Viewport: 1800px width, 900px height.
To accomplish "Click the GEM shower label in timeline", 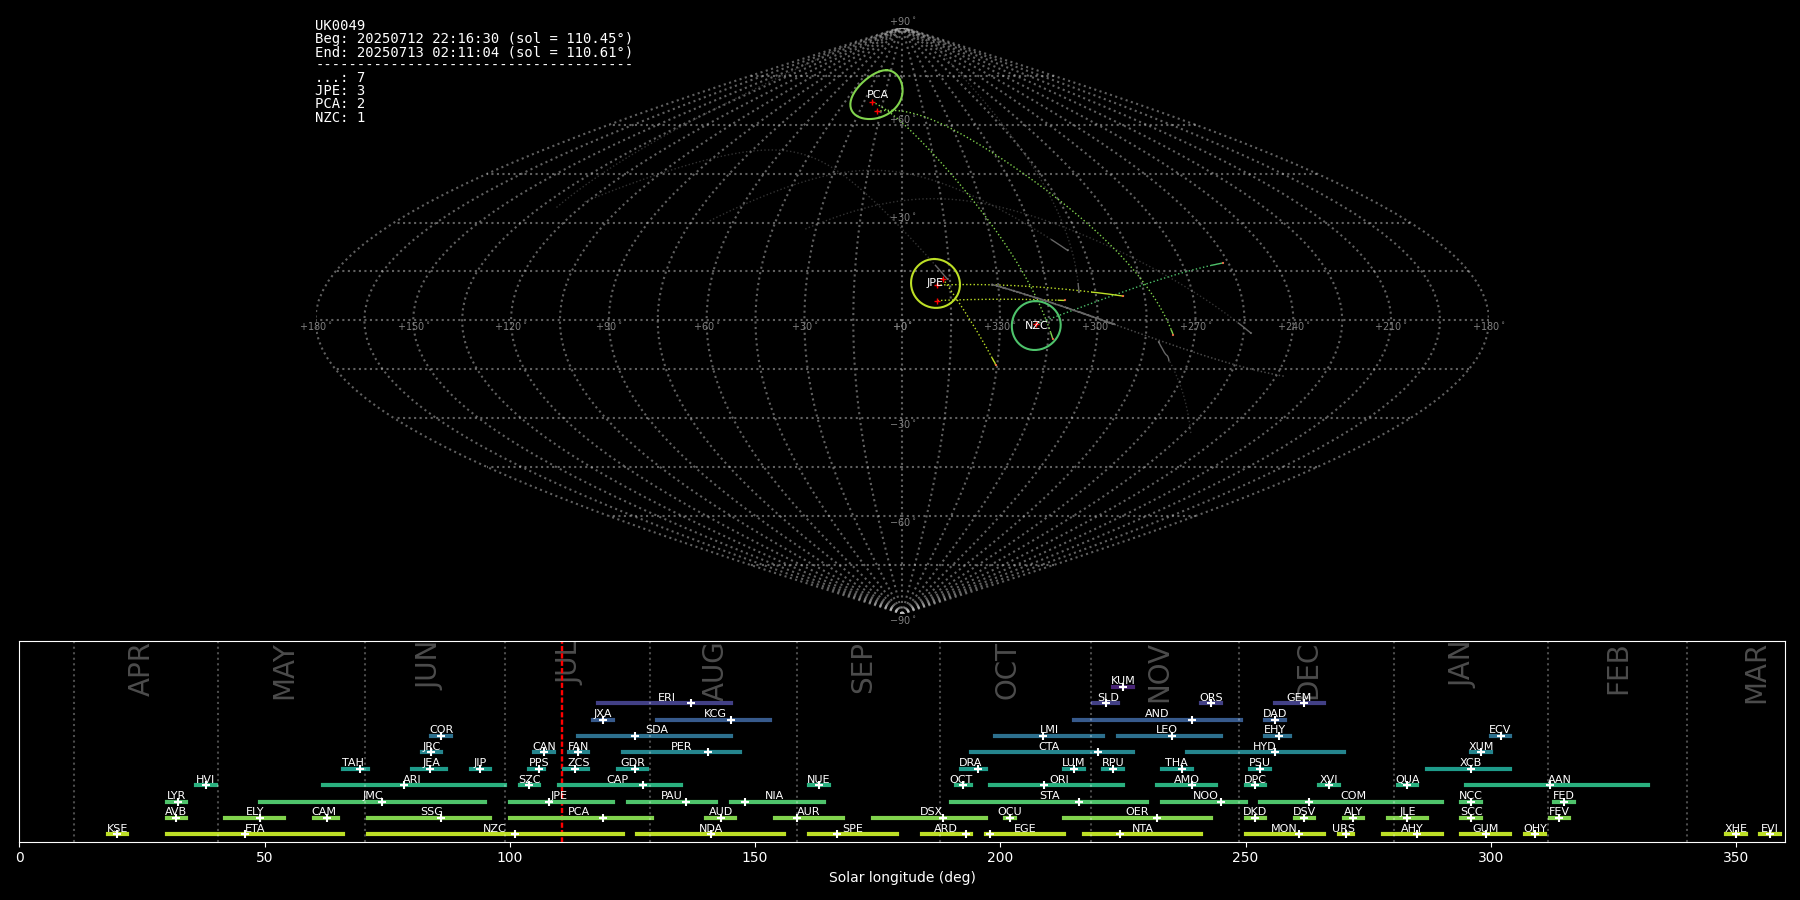I will tap(1299, 697).
